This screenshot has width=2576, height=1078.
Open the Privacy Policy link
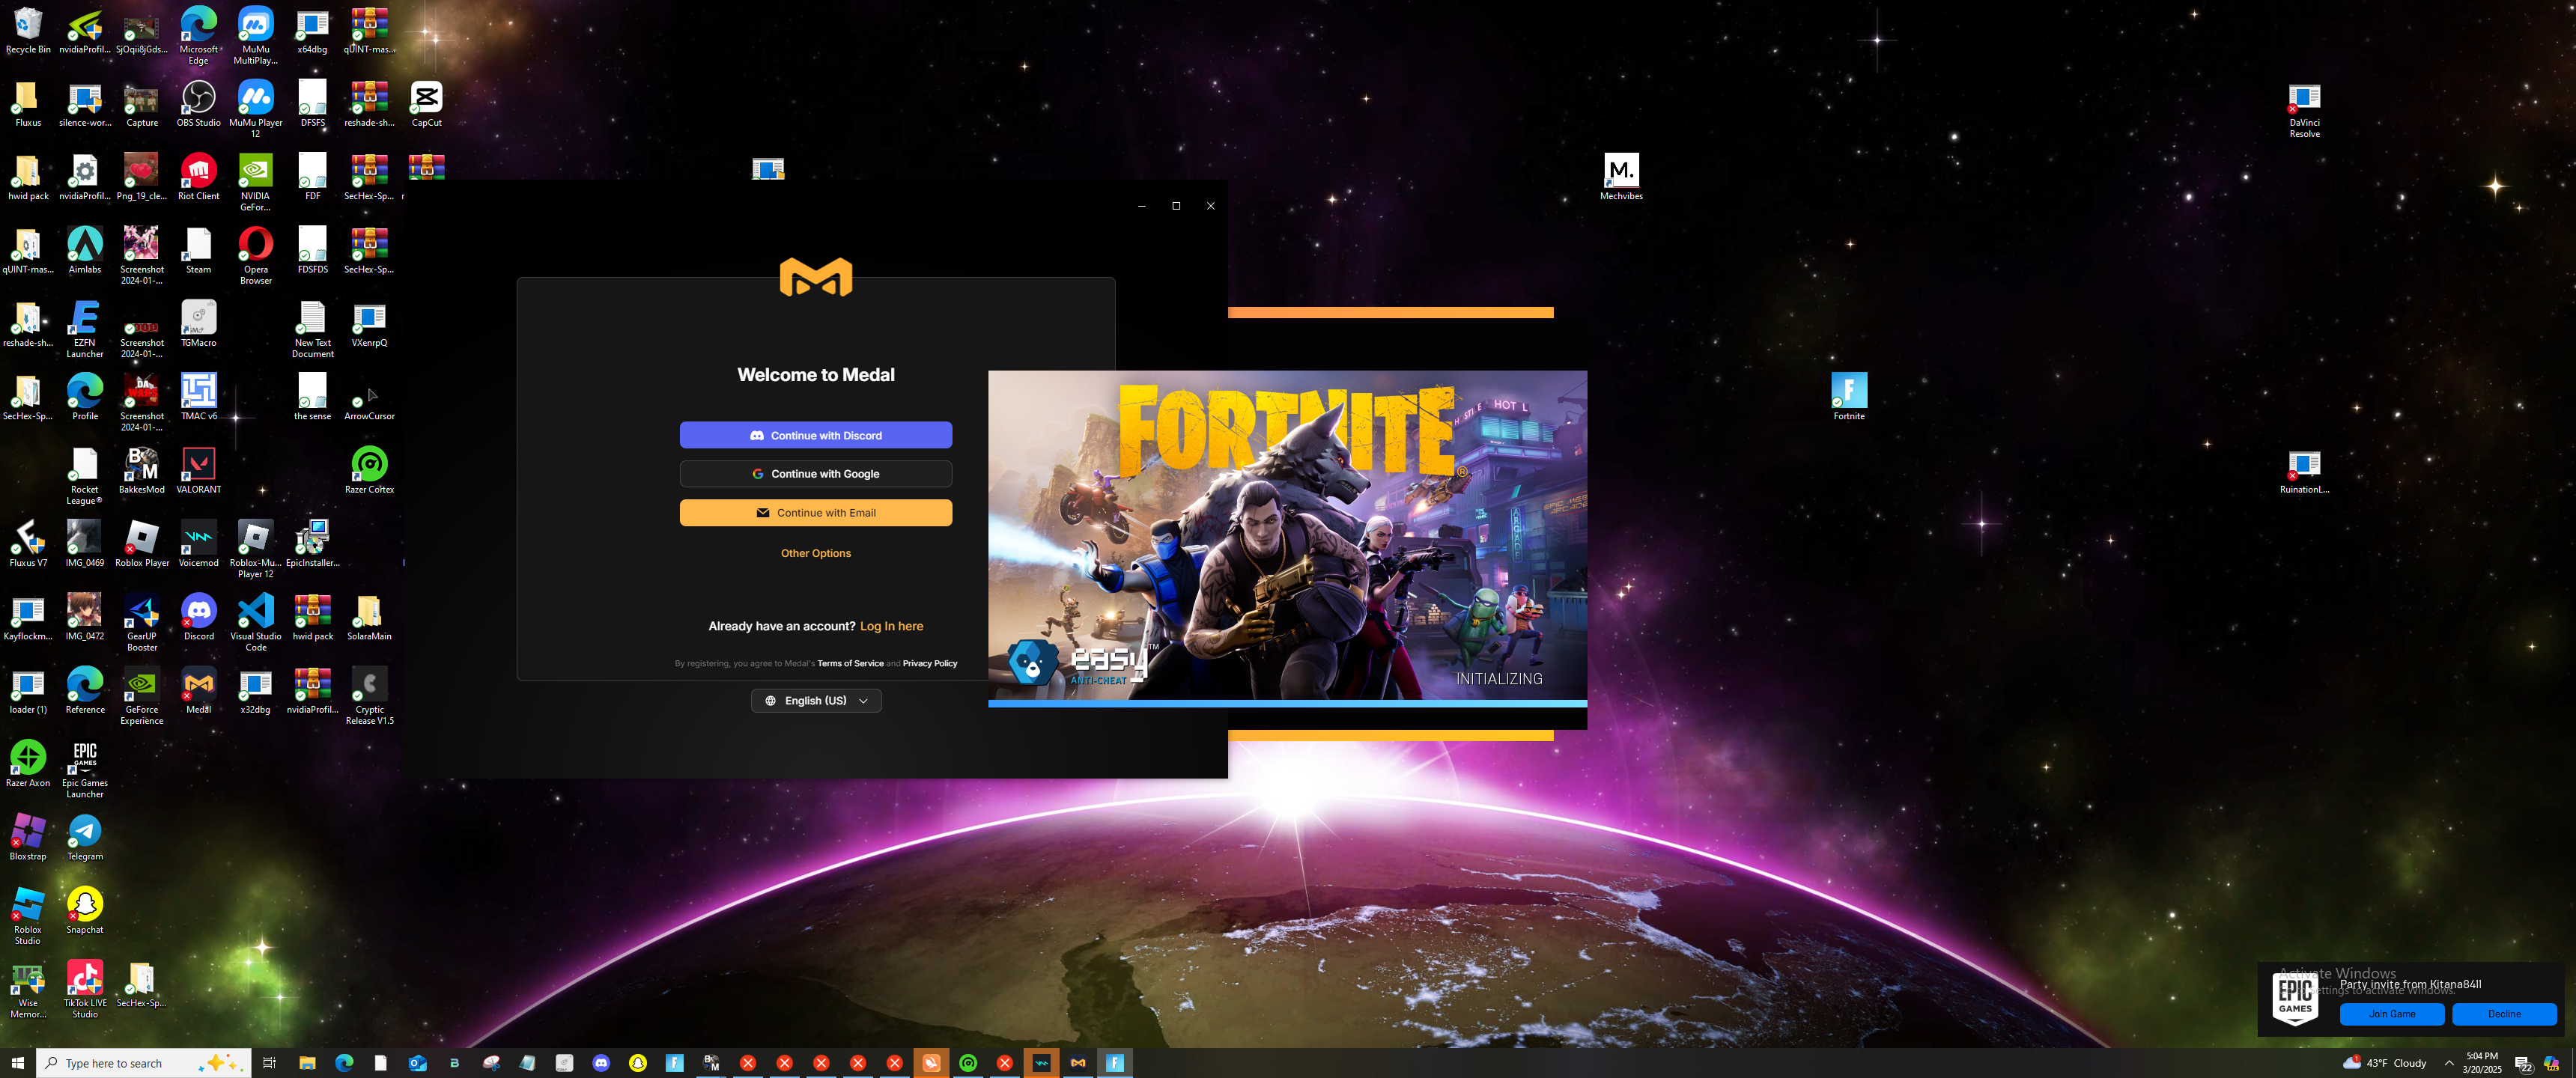point(929,663)
